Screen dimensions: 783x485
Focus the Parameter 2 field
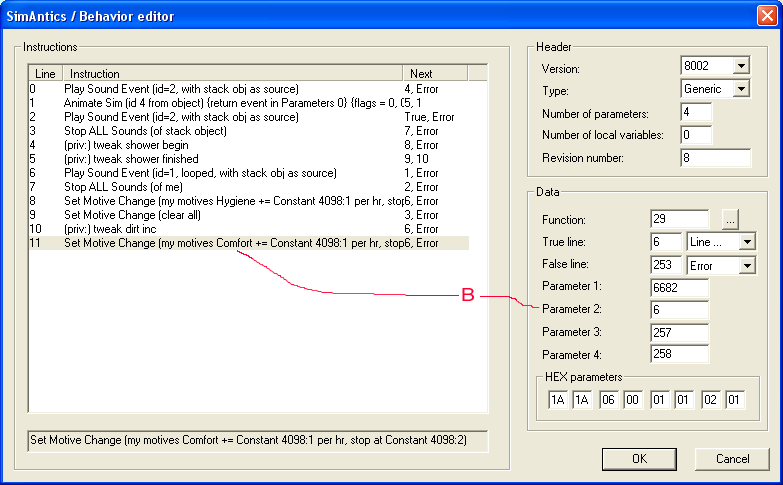pyautogui.click(x=680, y=310)
